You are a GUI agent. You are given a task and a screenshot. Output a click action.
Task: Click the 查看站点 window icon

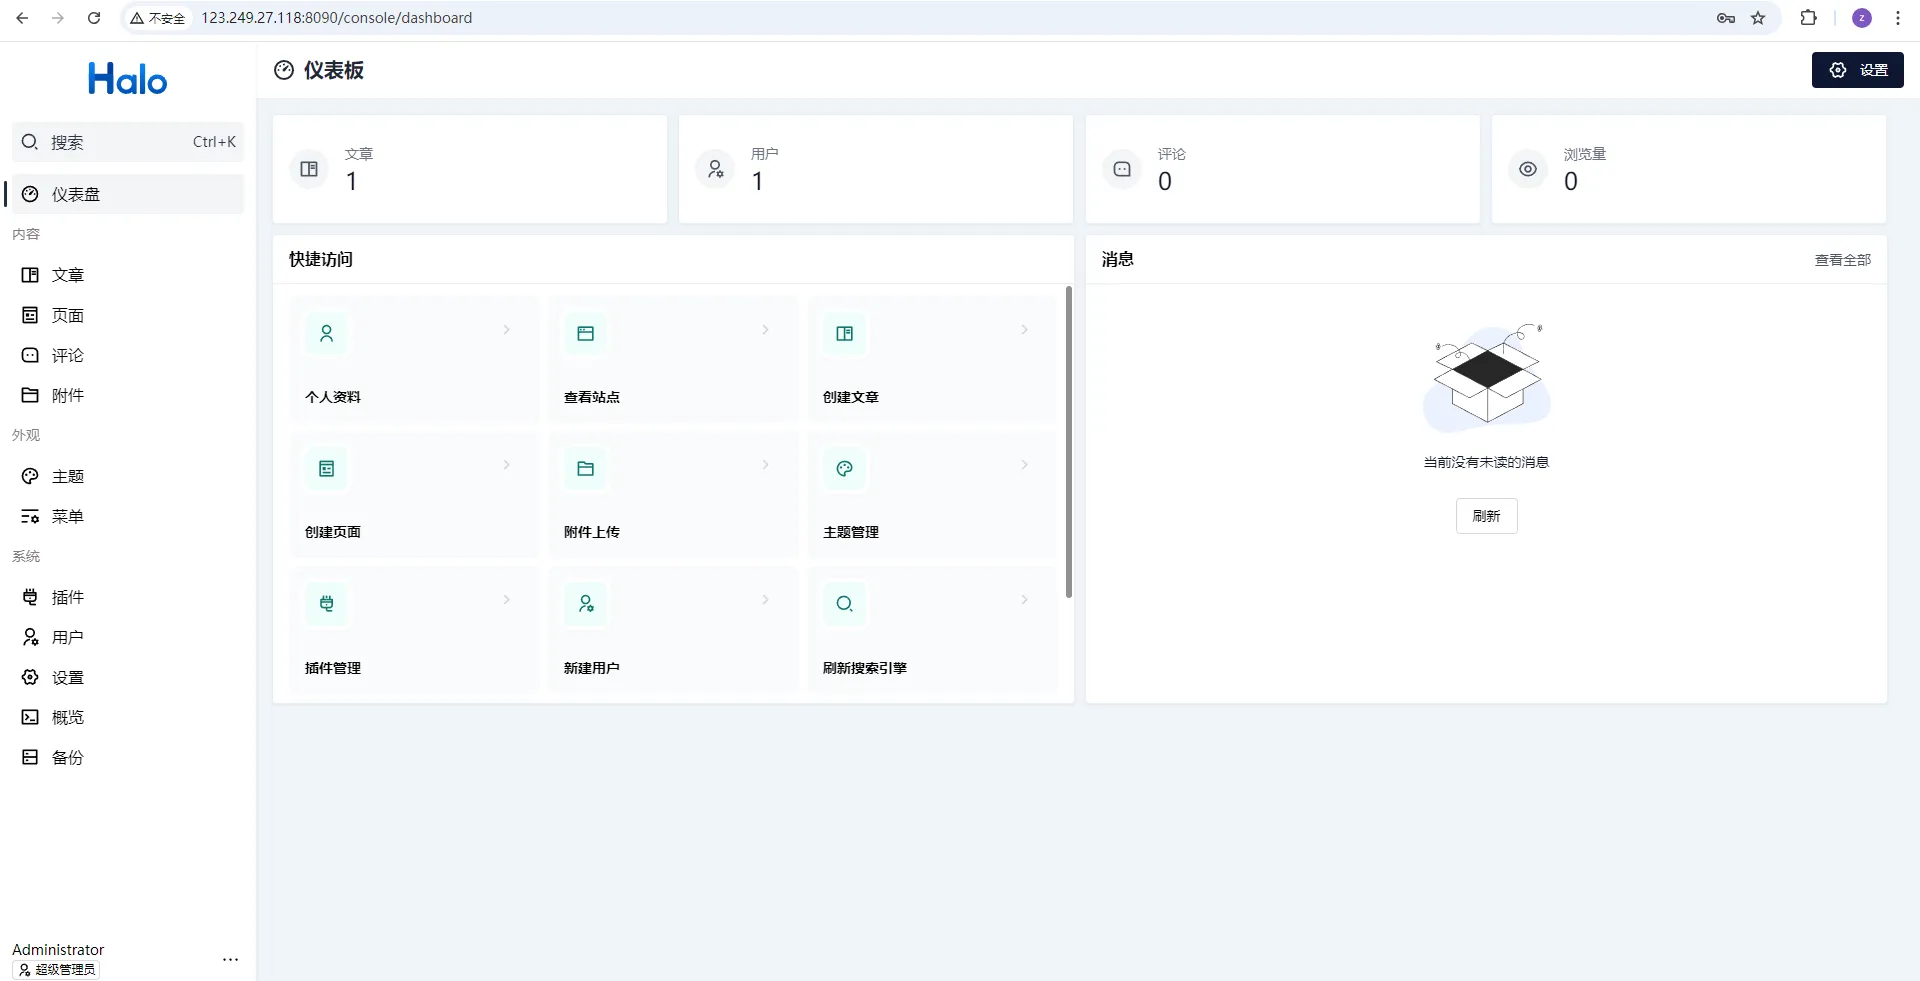[x=585, y=333]
